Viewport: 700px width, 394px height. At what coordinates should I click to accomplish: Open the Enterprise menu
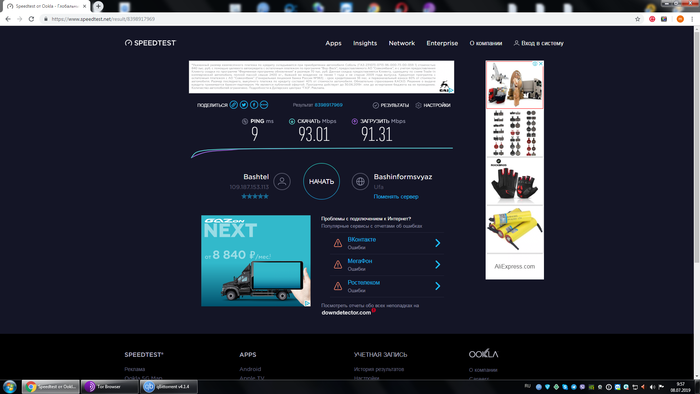[x=442, y=43]
